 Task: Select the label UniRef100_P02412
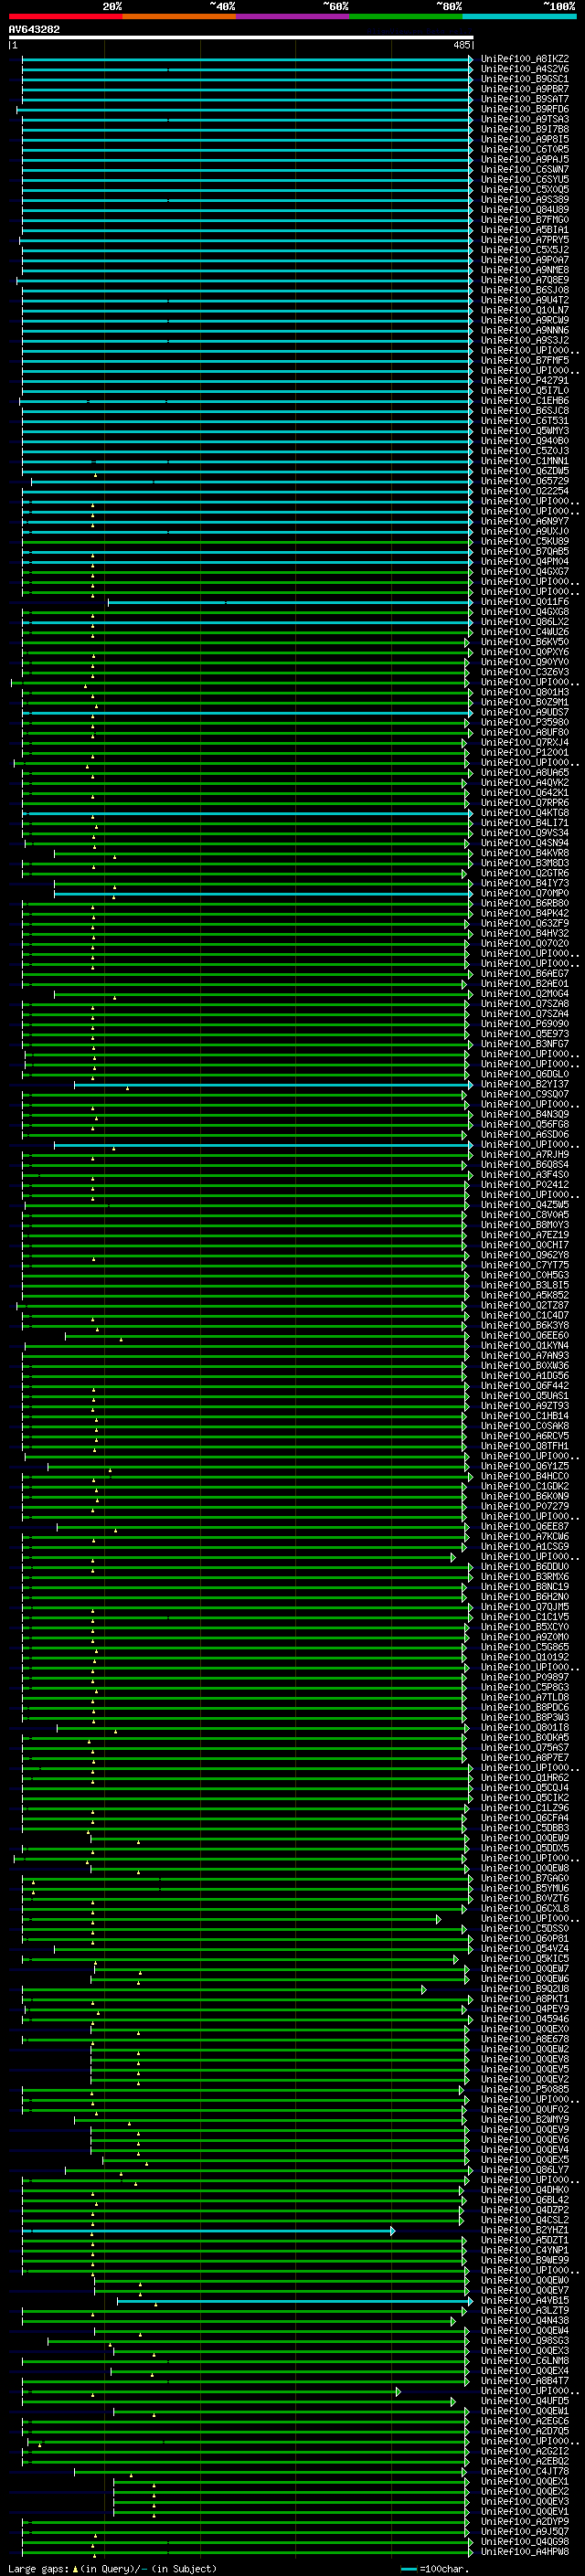point(525,1185)
